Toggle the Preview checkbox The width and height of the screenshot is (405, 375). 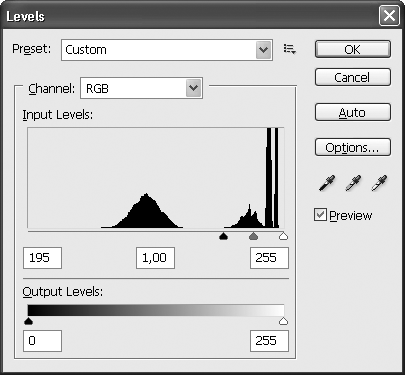pyautogui.click(x=320, y=215)
